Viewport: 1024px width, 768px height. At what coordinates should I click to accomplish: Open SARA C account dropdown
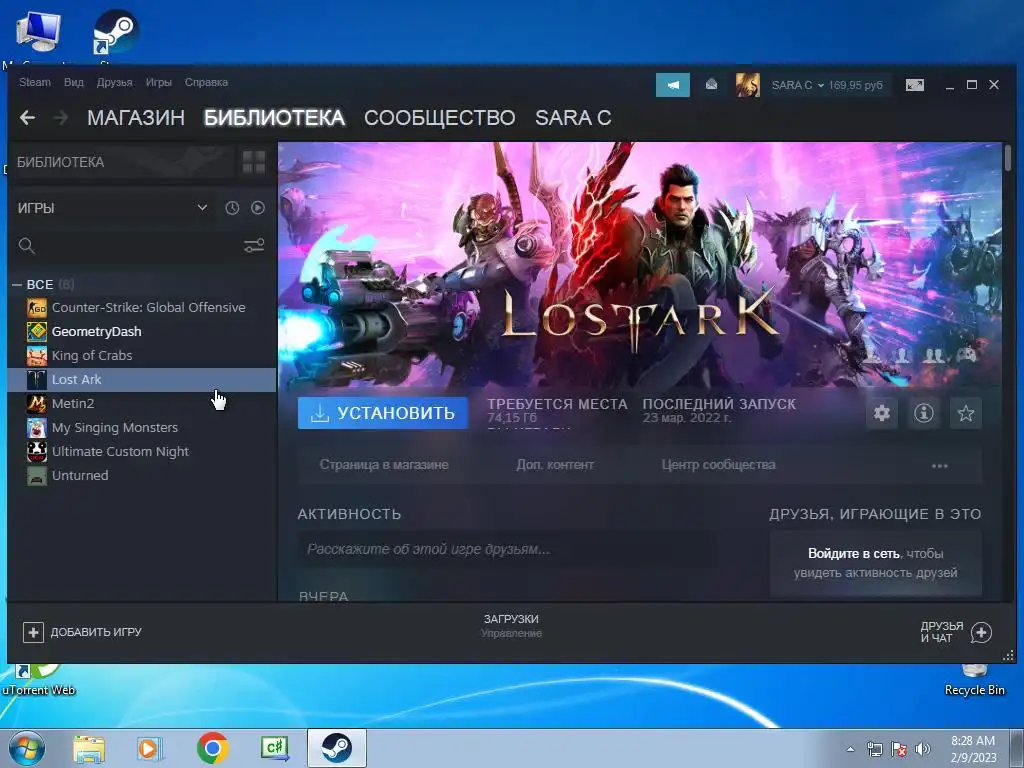click(797, 86)
